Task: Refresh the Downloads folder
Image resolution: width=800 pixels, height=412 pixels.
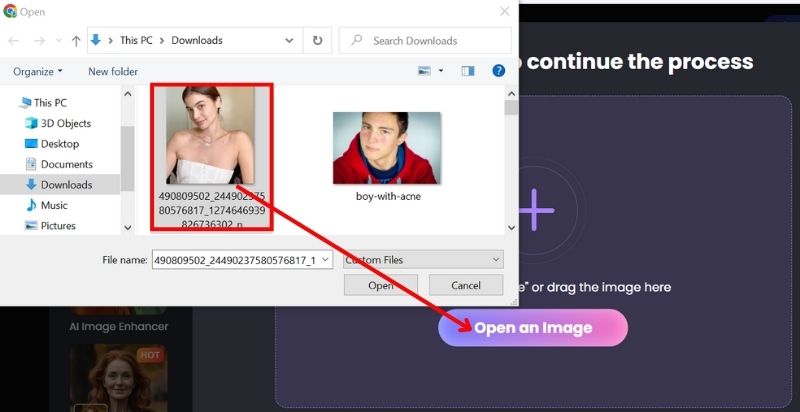Action: 317,40
